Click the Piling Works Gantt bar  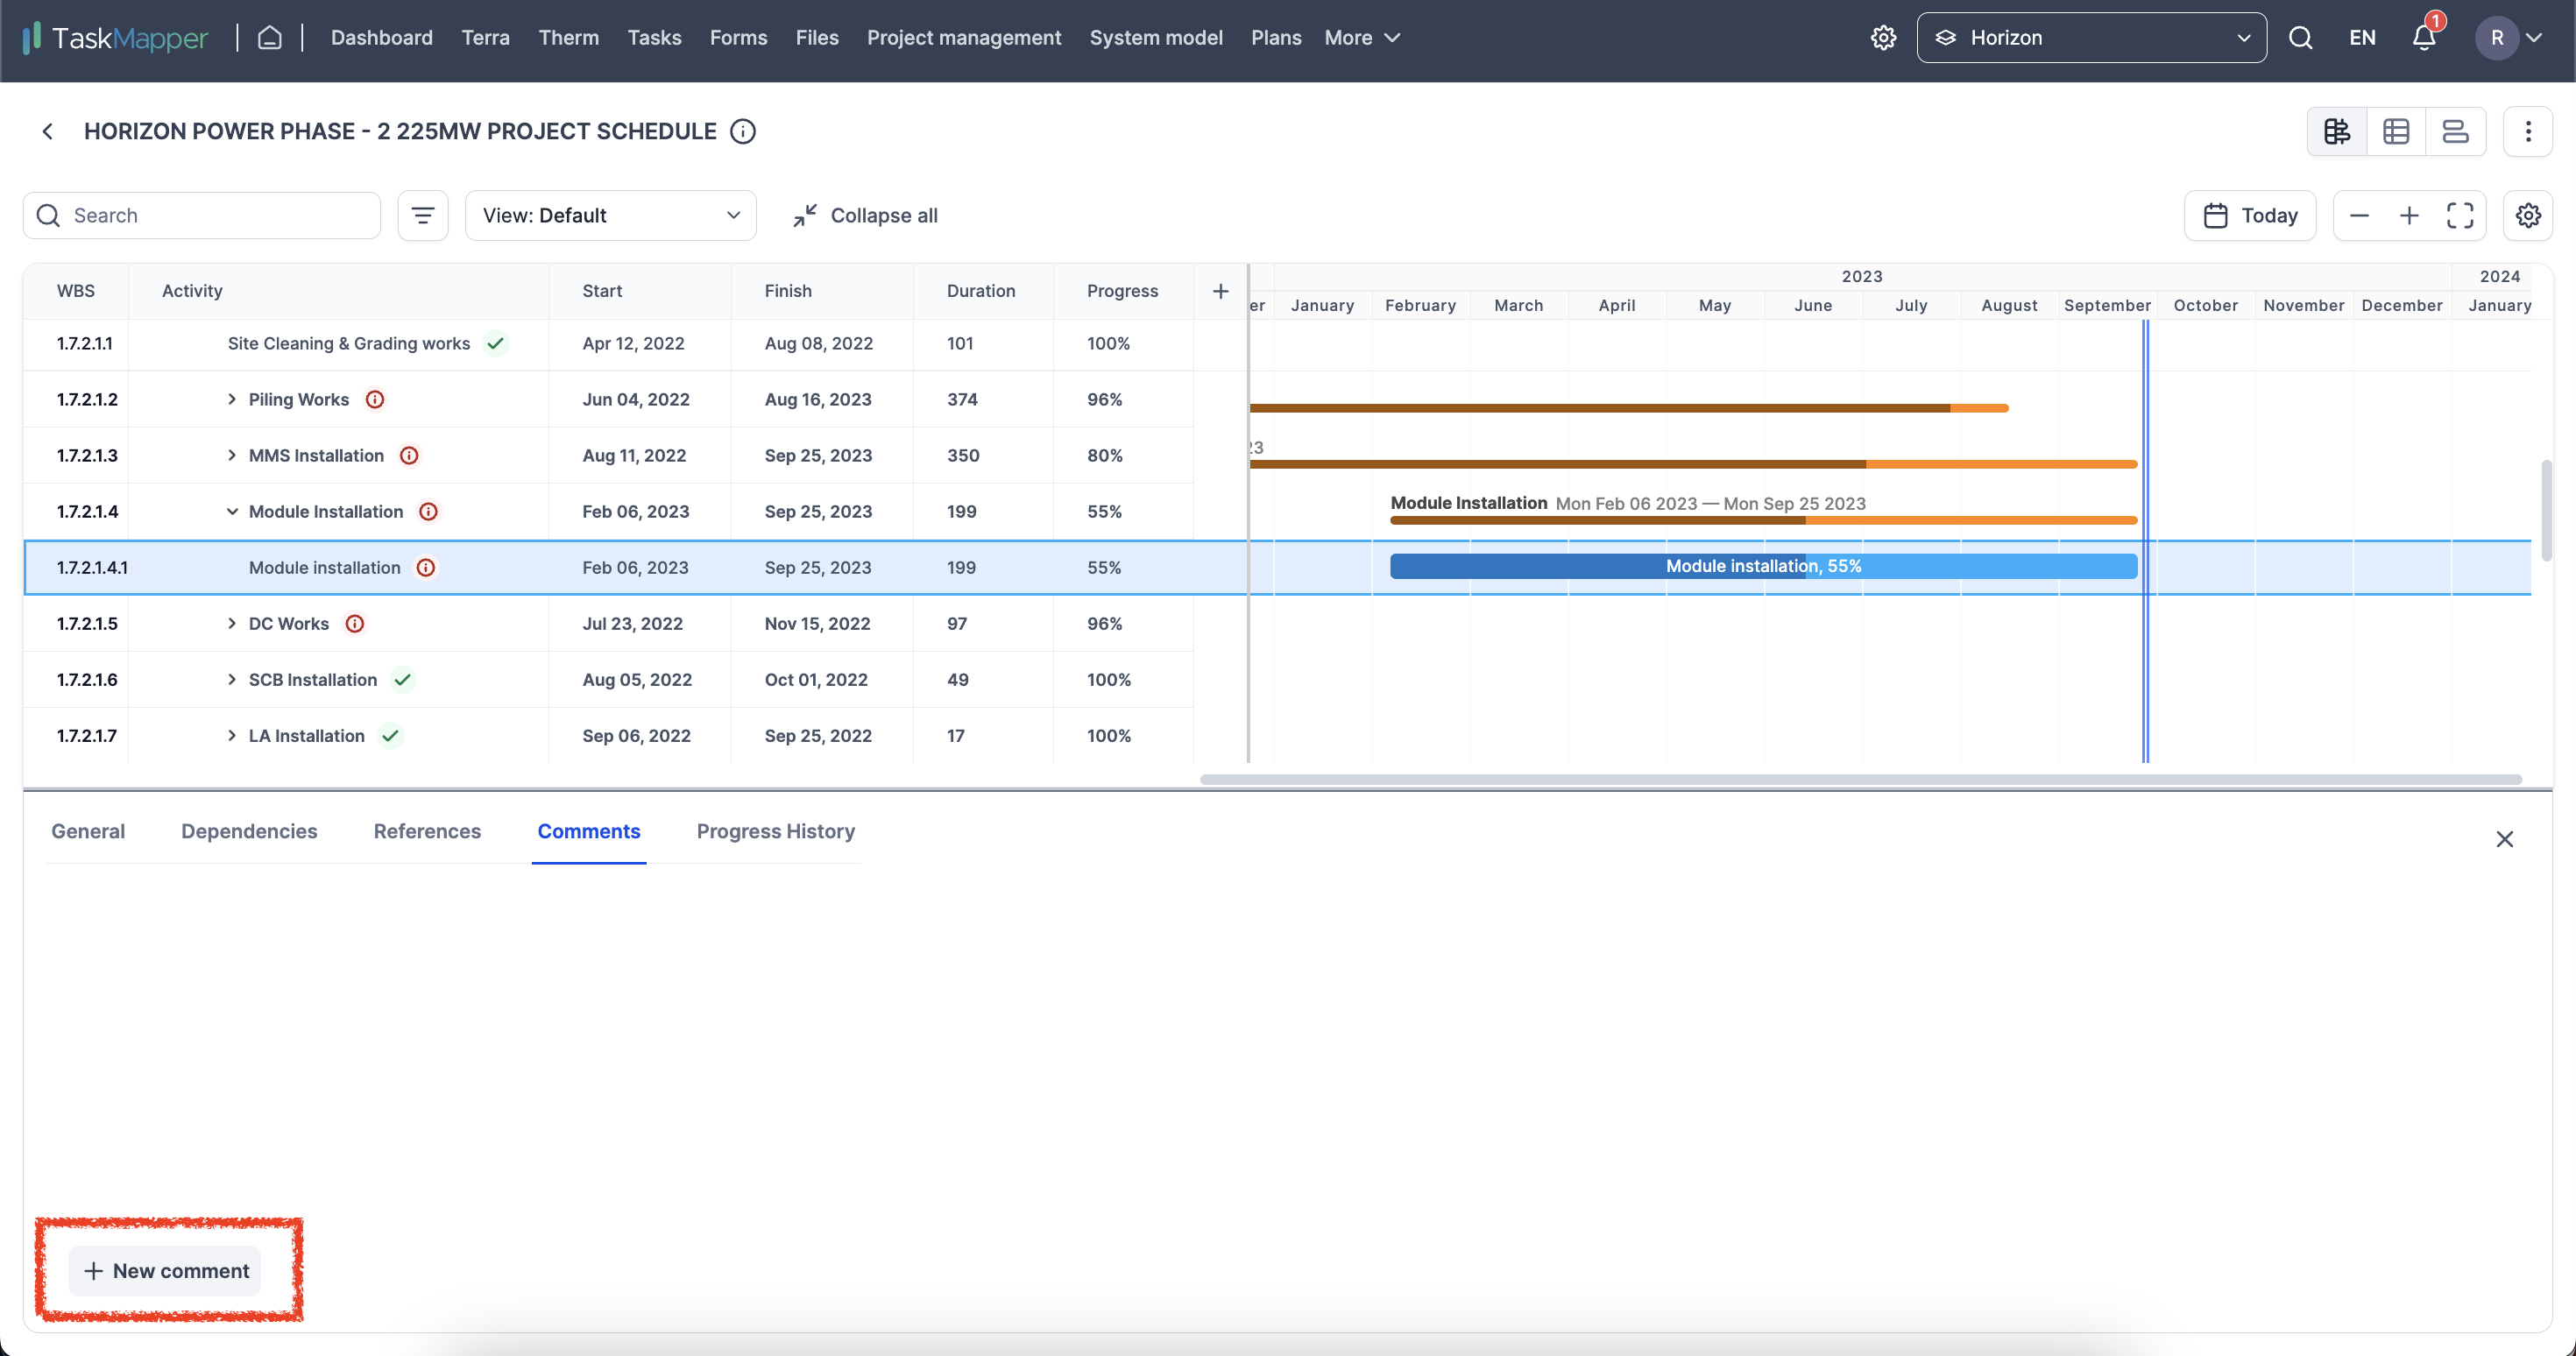pos(1629,408)
